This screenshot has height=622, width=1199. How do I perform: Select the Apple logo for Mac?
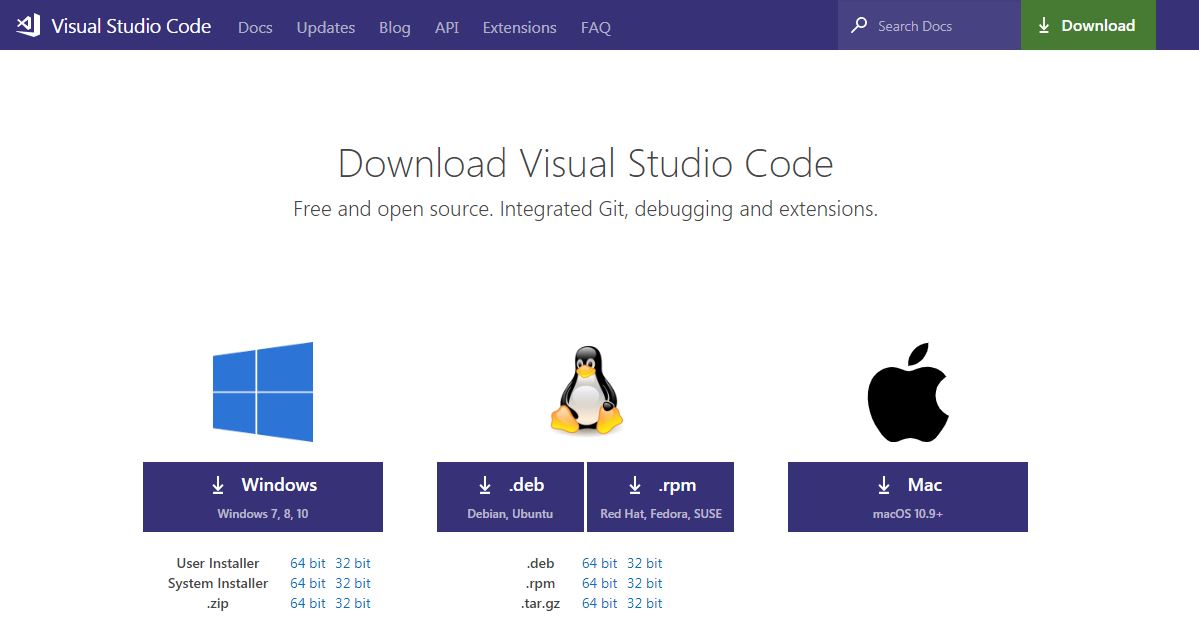coord(906,391)
